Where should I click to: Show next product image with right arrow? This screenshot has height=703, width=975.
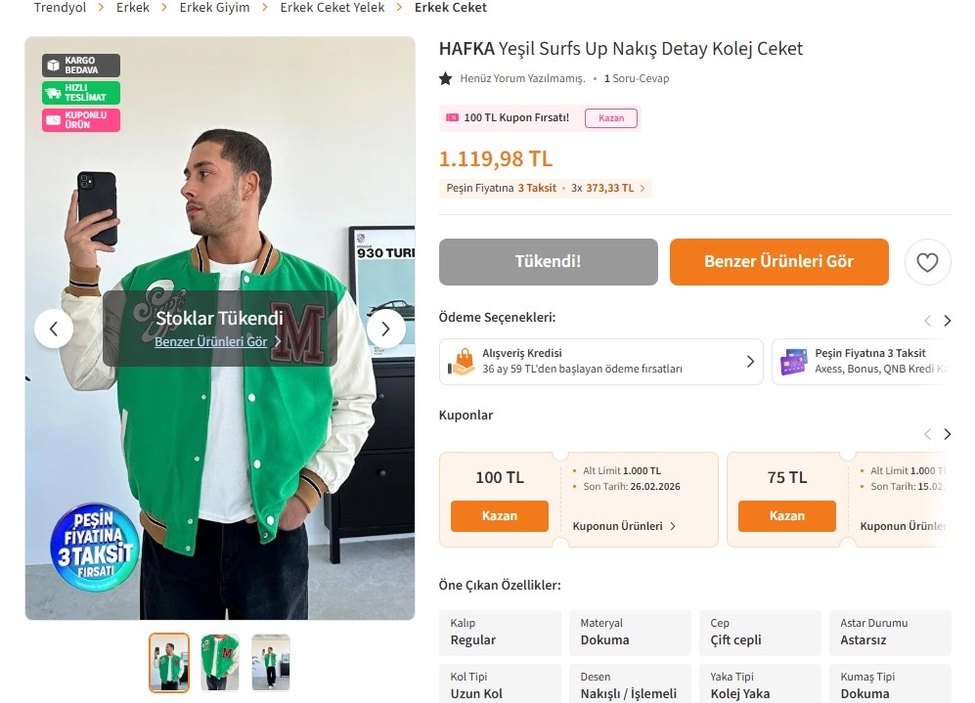[385, 329]
